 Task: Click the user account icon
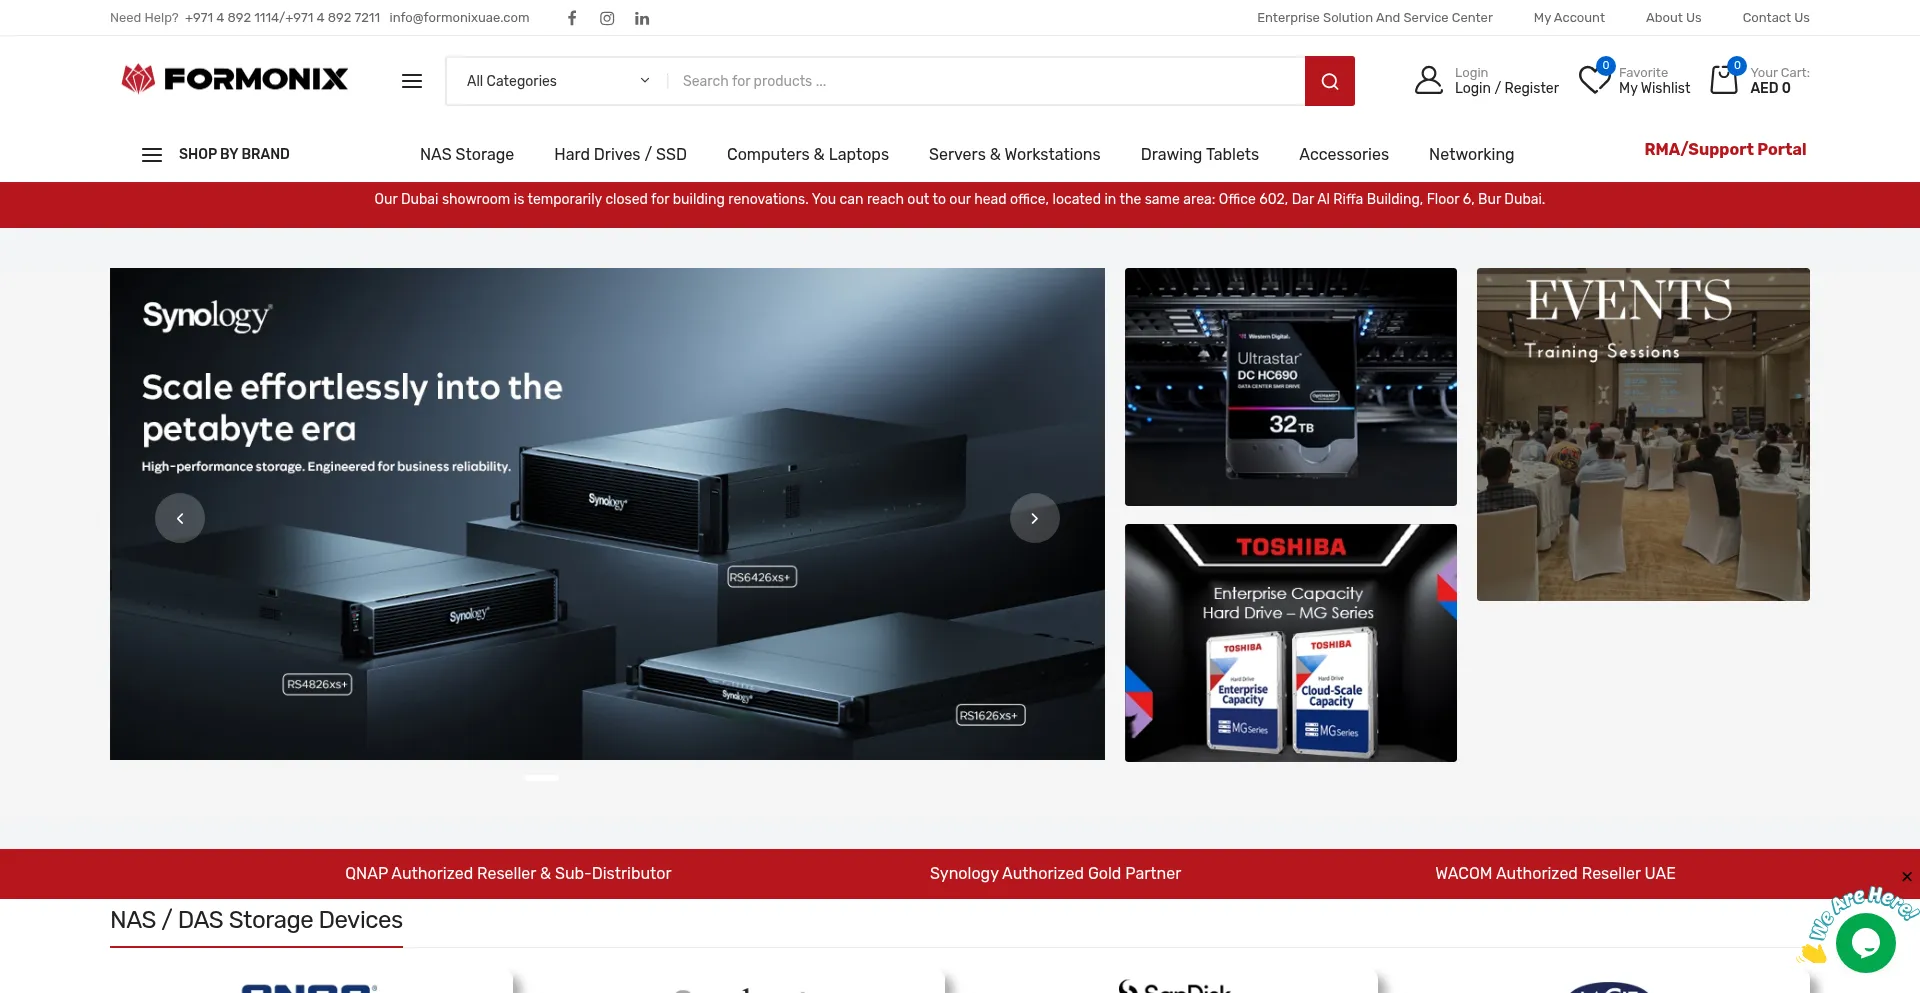click(1429, 80)
